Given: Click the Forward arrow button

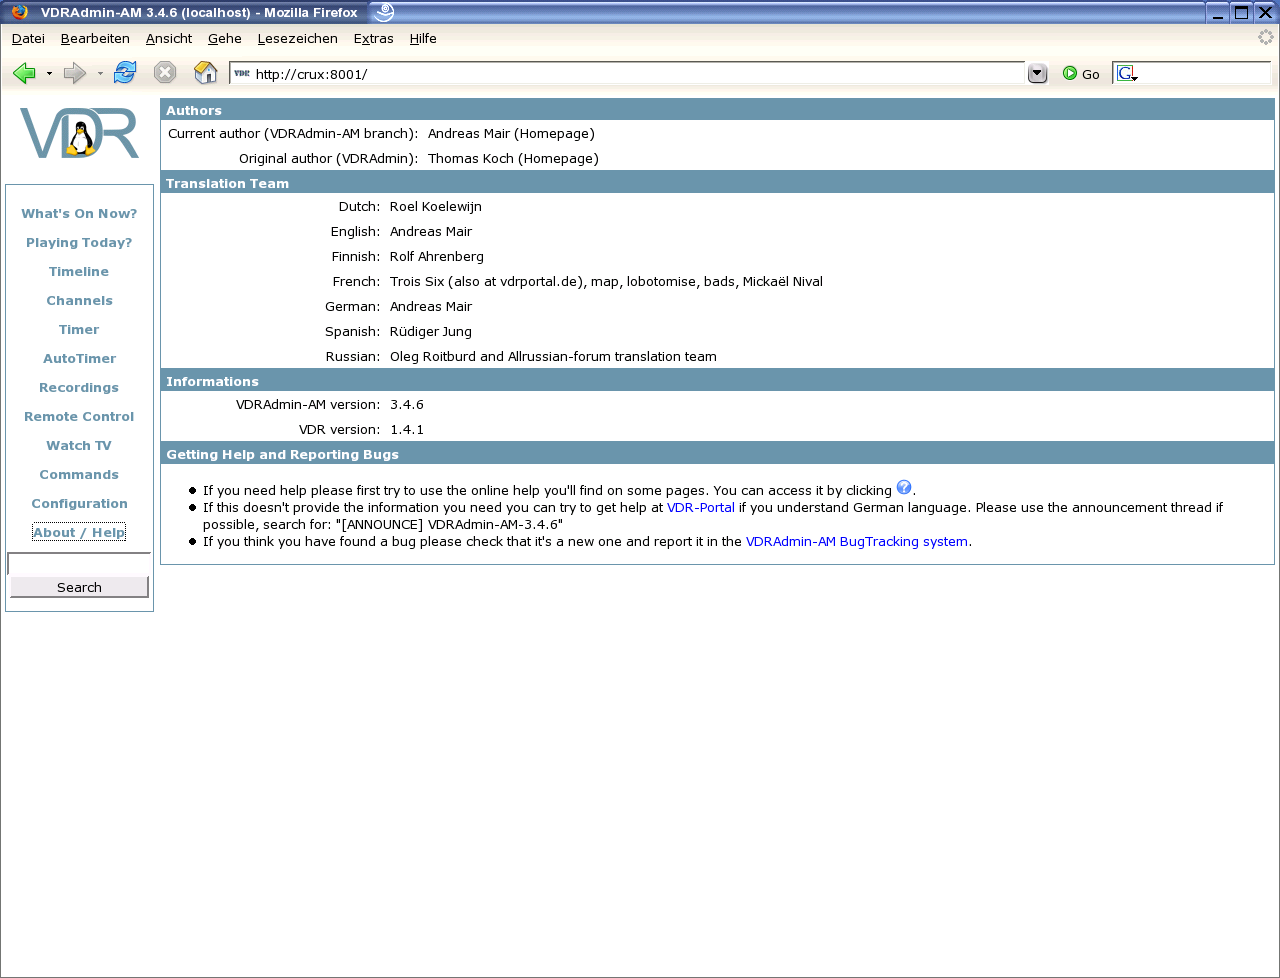Looking at the screenshot, I should [74, 73].
